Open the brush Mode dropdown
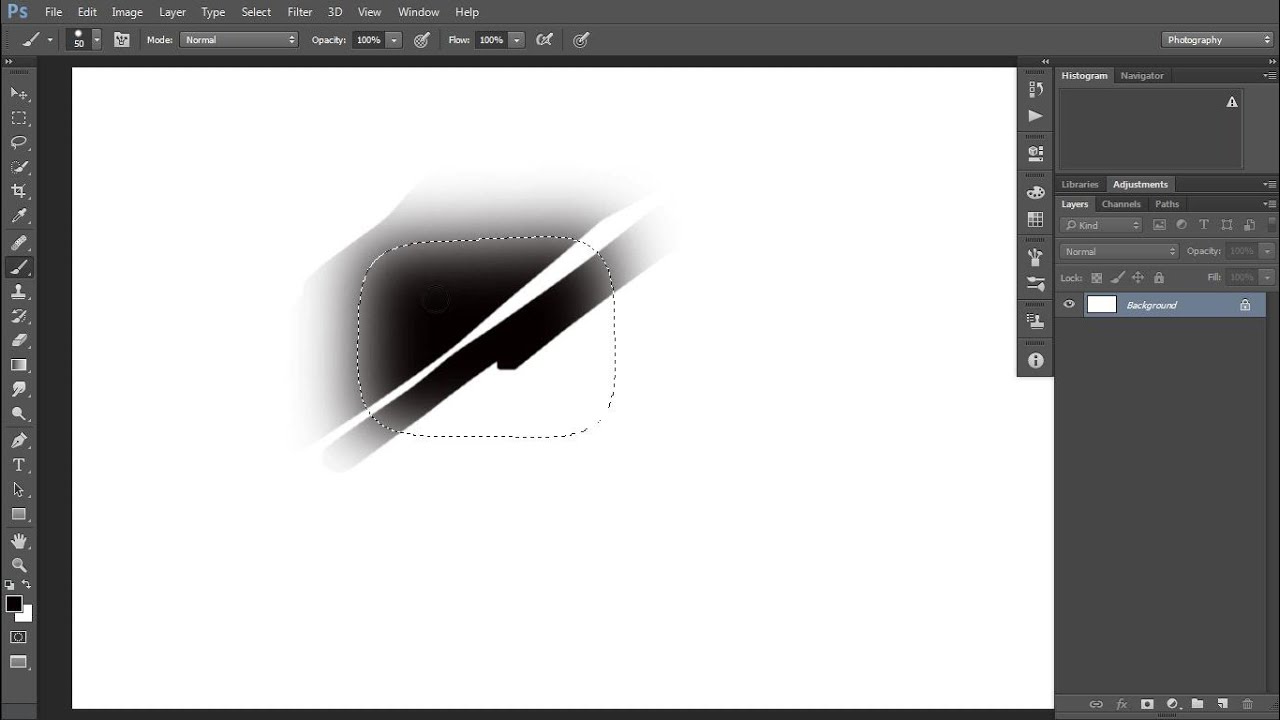The width and height of the screenshot is (1280, 720). click(x=239, y=40)
